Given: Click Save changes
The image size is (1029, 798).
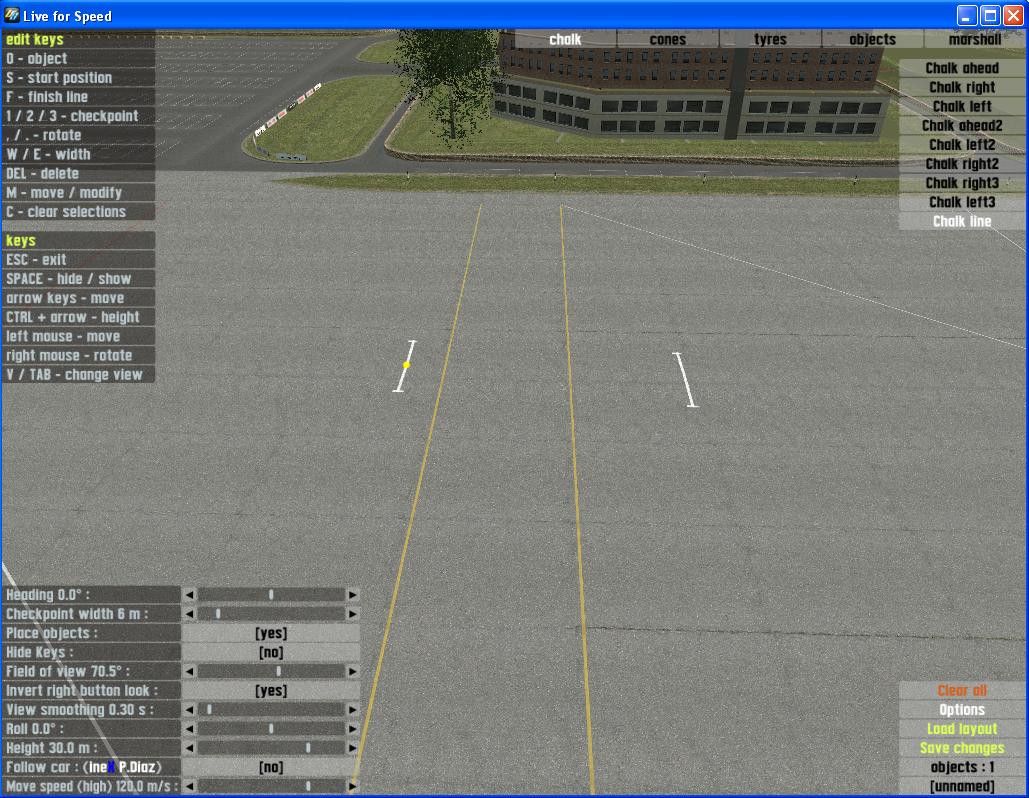Looking at the screenshot, I should tap(962, 748).
